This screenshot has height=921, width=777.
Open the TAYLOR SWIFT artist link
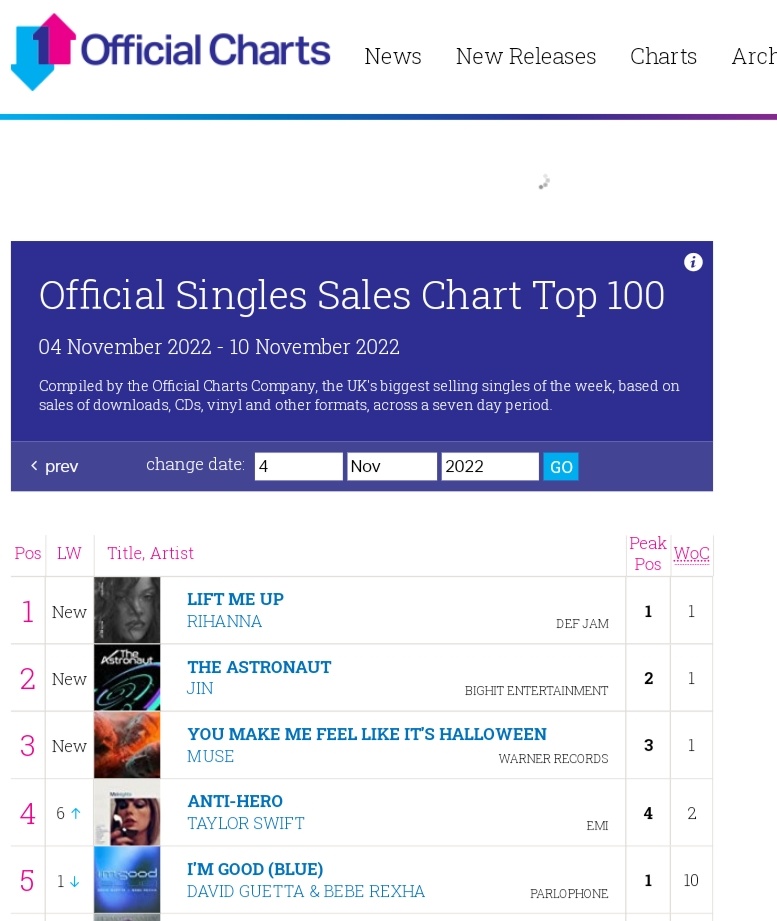pyautogui.click(x=245, y=823)
